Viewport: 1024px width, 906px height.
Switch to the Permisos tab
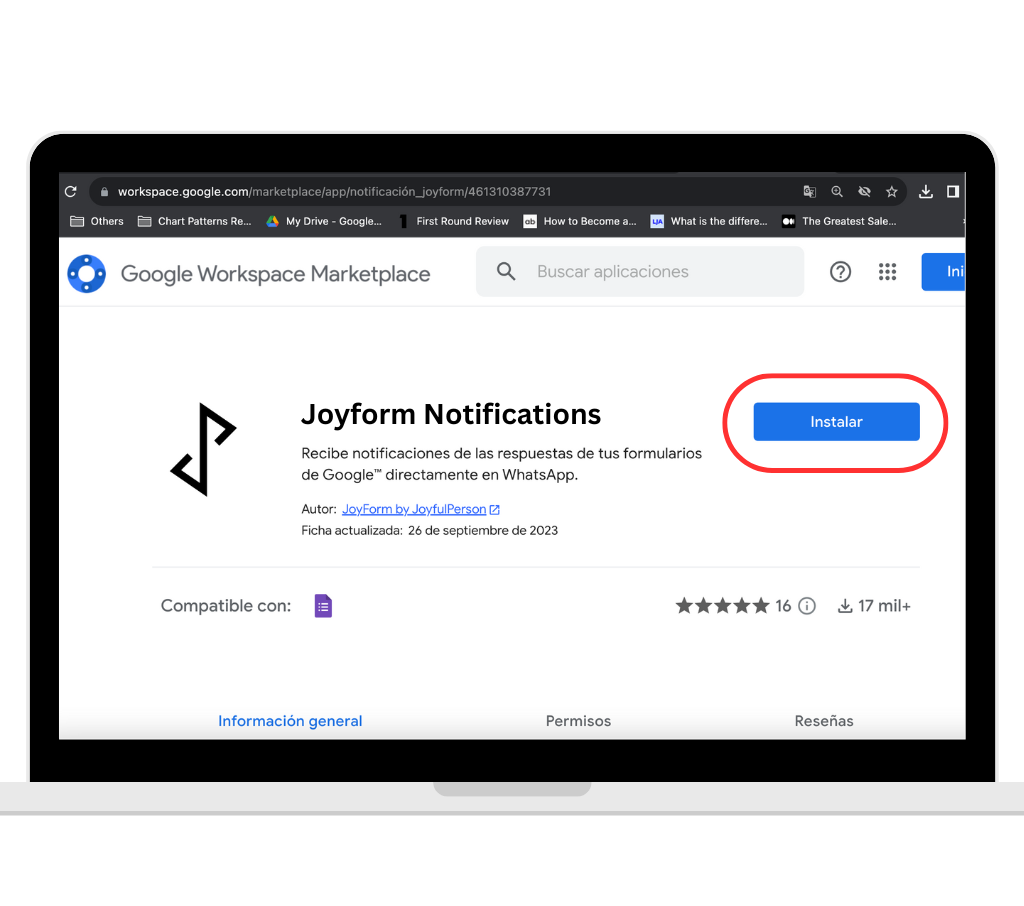pos(579,720)
